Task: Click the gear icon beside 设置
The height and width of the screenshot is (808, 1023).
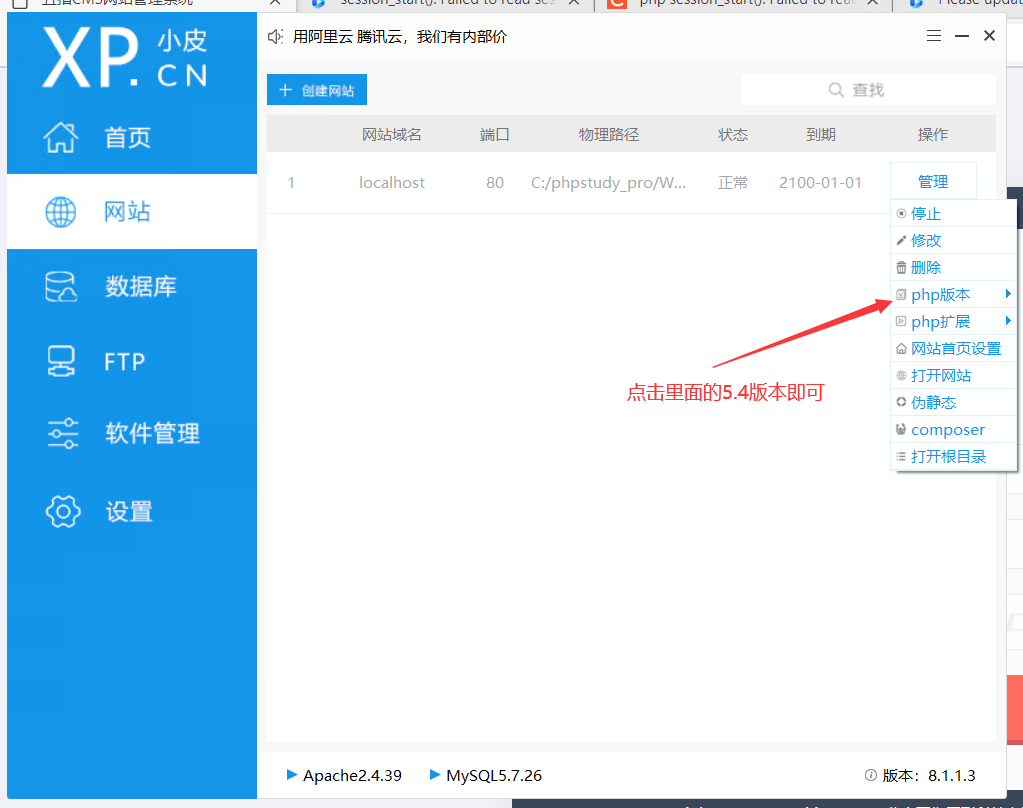Action: 63,511
